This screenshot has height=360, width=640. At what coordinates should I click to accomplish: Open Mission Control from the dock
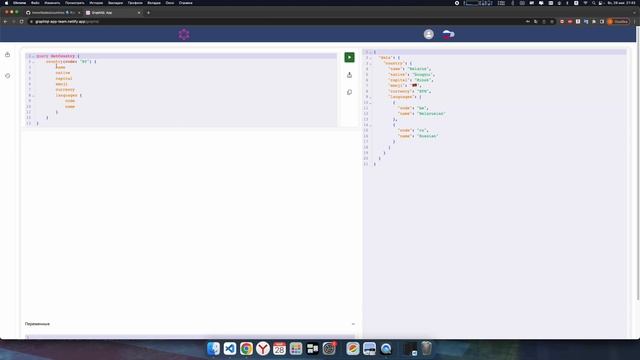point(313,349)
